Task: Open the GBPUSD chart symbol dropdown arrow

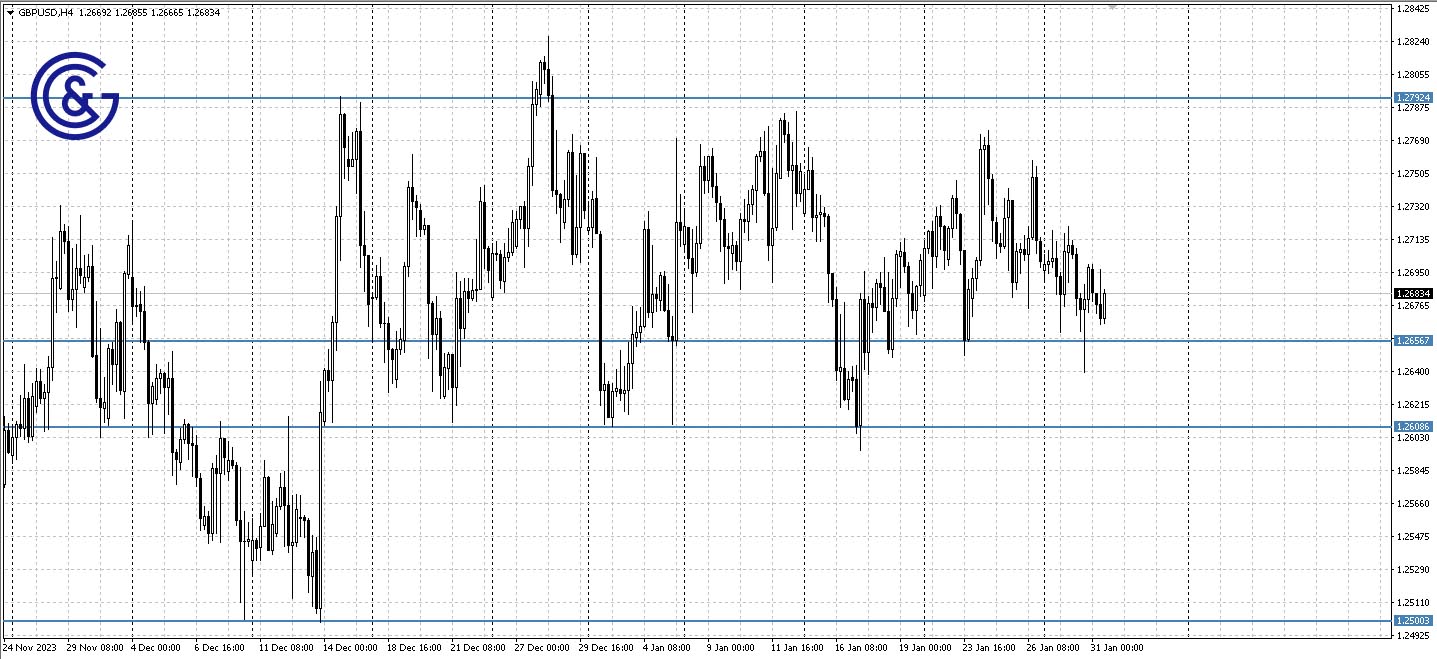Action: 10,12
